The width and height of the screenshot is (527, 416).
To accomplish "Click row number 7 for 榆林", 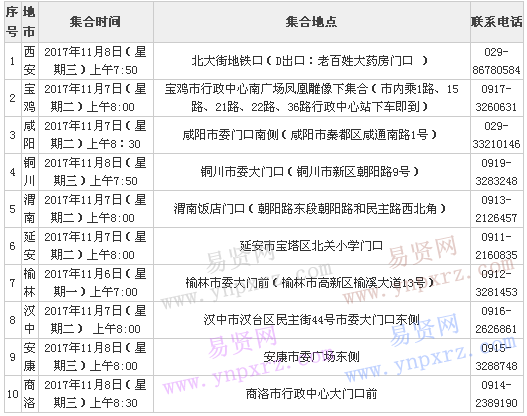I will pyautogui.click(x=12, y=283).
